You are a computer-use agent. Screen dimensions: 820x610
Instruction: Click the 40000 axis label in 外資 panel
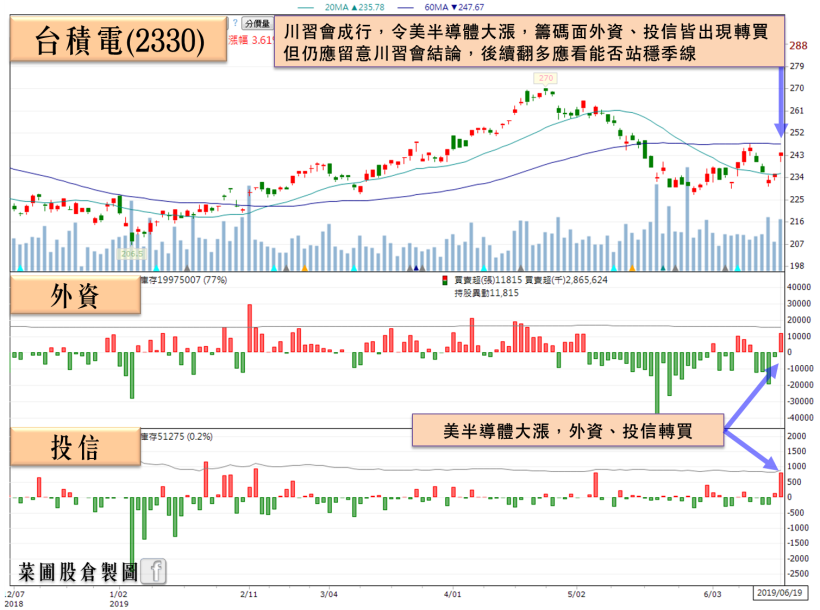799,287
